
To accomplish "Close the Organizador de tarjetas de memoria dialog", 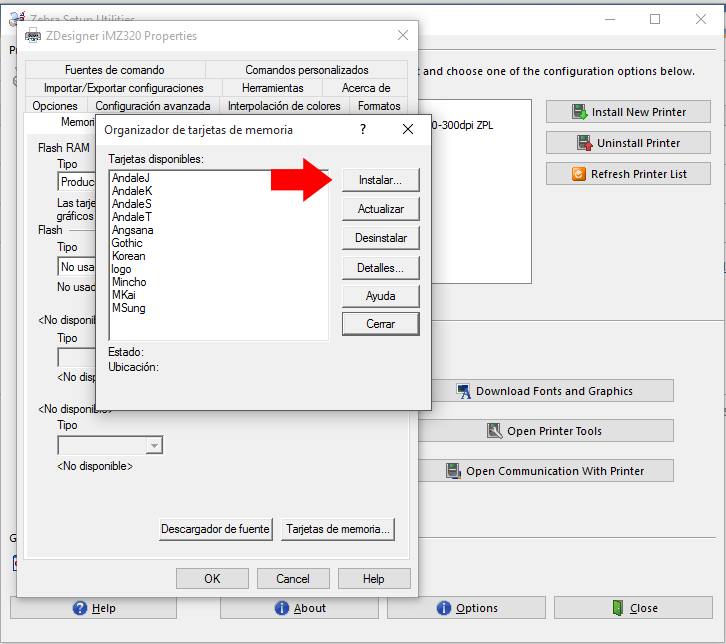I will tap(408, 129).
